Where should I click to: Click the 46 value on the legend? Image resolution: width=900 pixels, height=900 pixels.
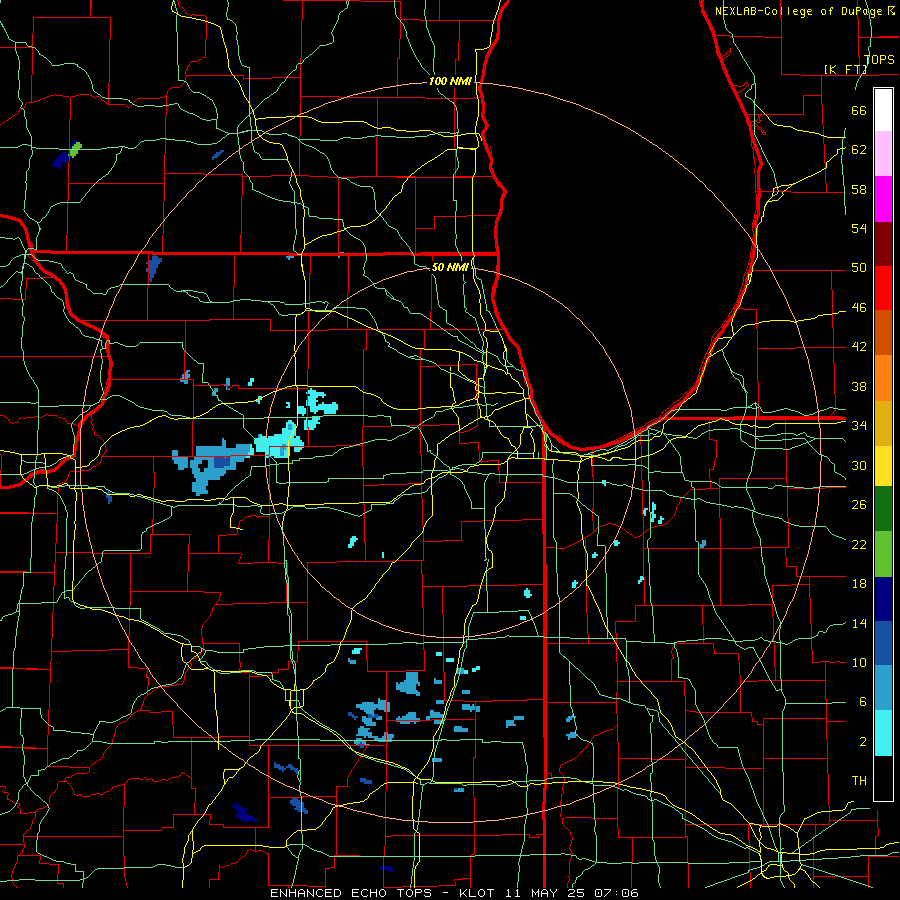[859, 308]
